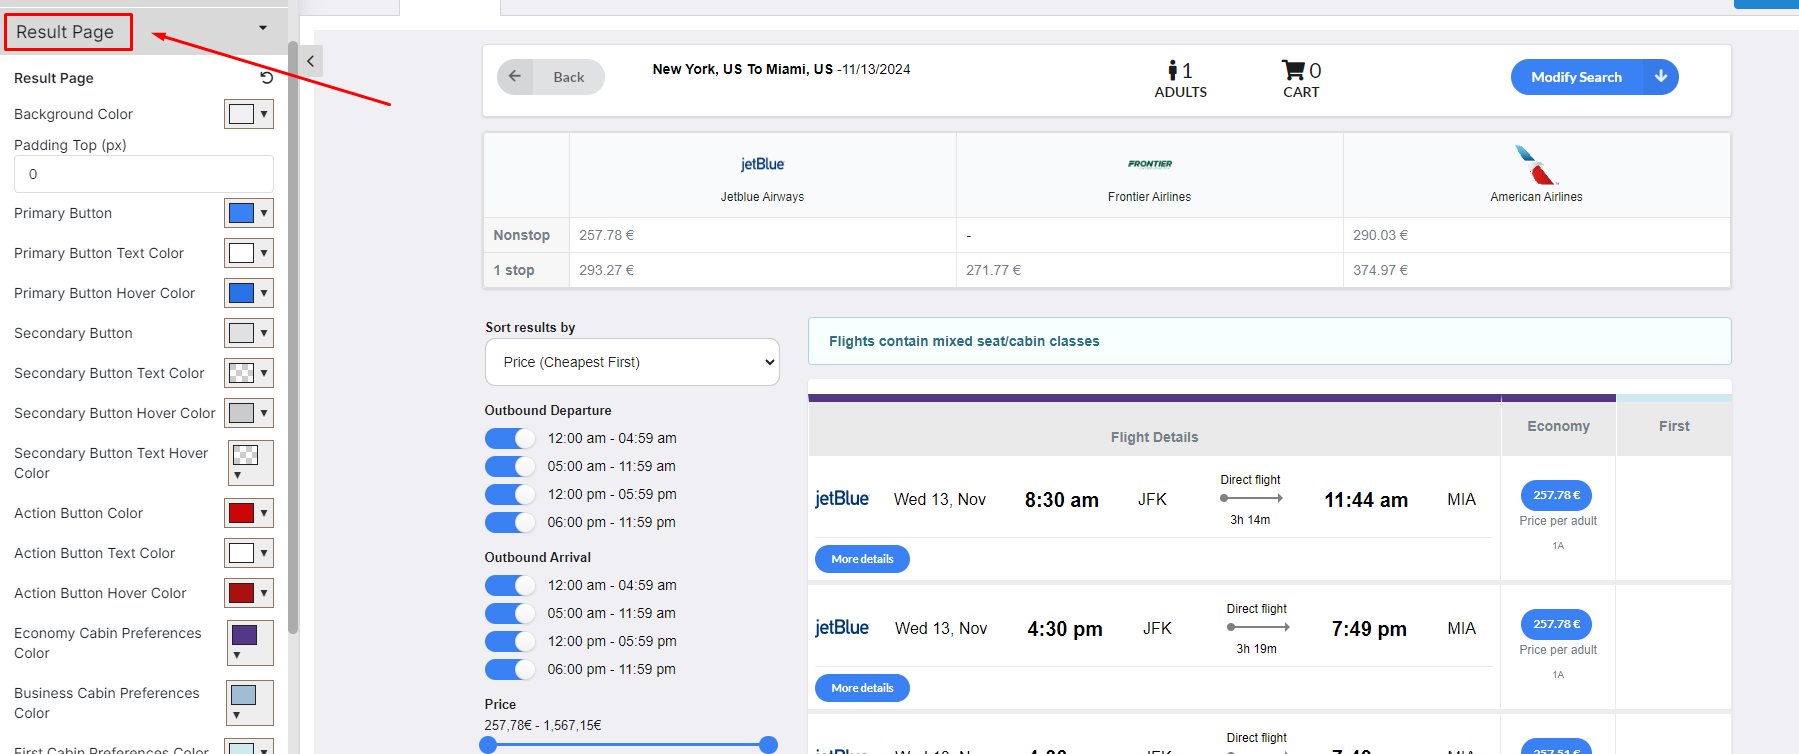Click the Back button
Viewport: 1799px width, 754px height.
click(x=551, y=77)
